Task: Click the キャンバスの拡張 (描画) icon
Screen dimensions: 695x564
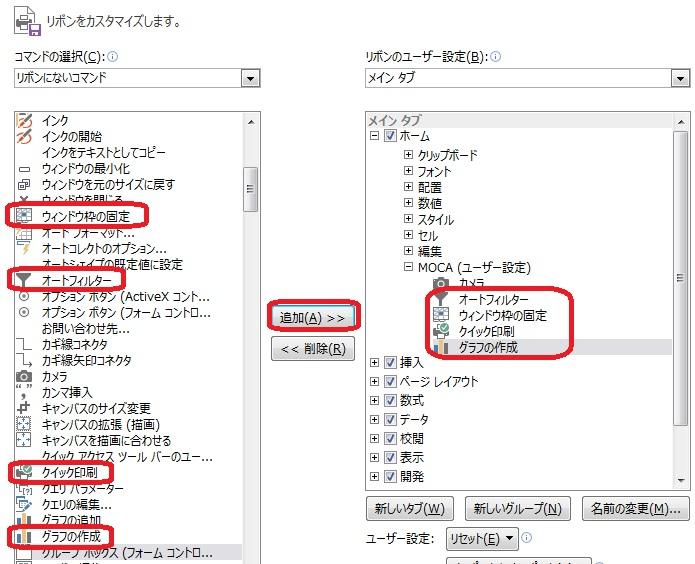Action: coord(24,424)
